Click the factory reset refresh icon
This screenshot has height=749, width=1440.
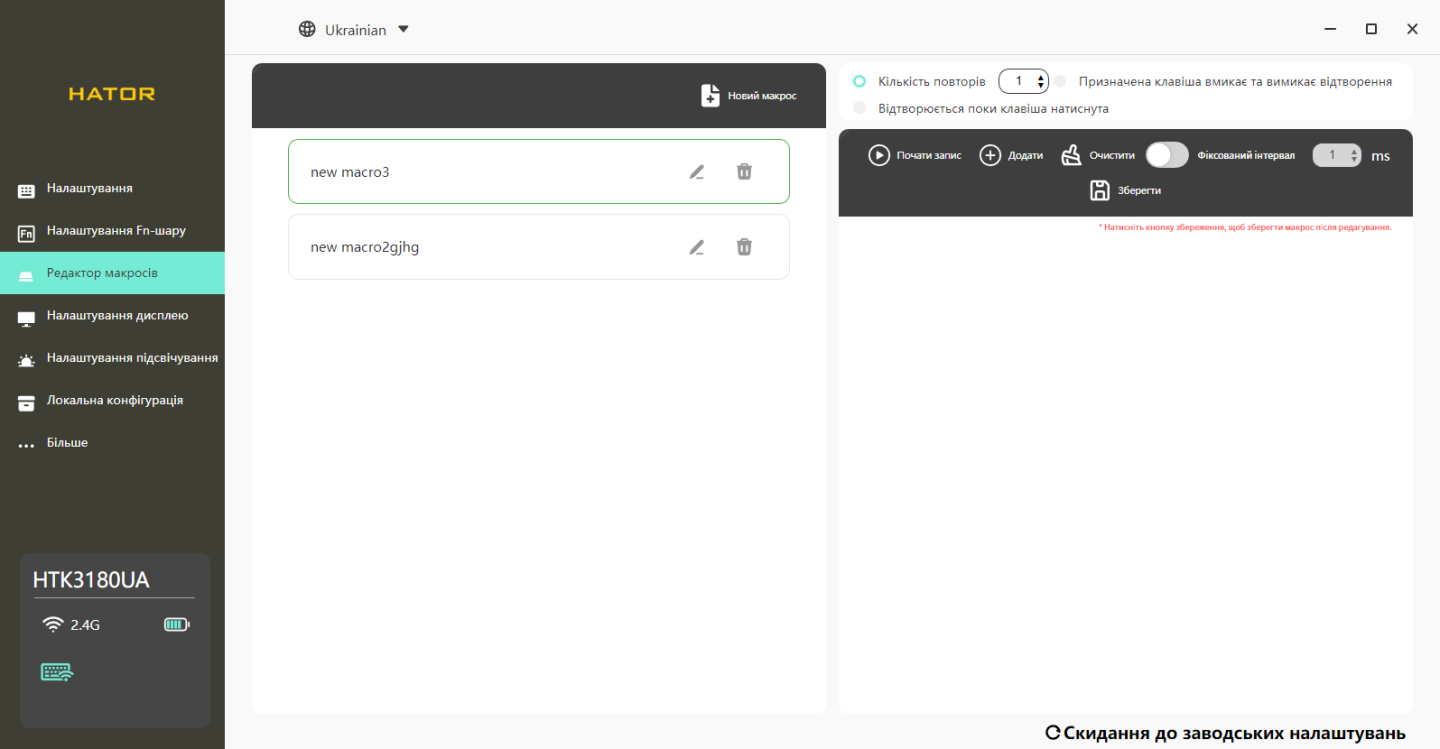pyautogui.click(x=1053, y=733)
